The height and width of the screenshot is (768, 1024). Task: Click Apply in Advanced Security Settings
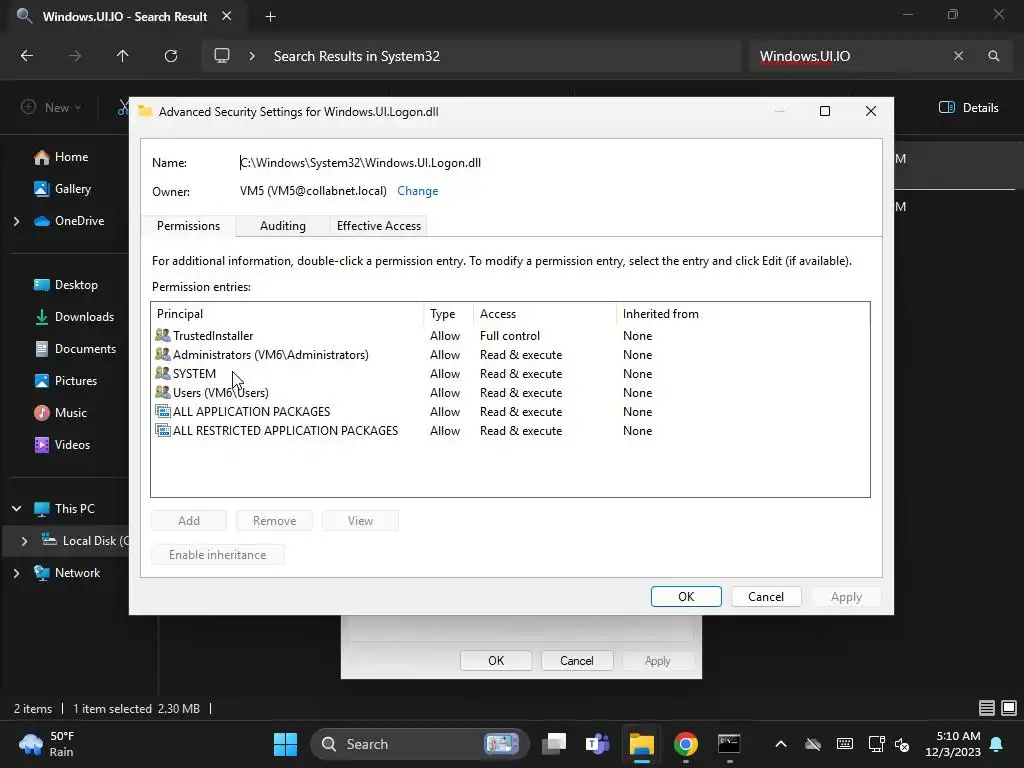click(x=846, y=596)
